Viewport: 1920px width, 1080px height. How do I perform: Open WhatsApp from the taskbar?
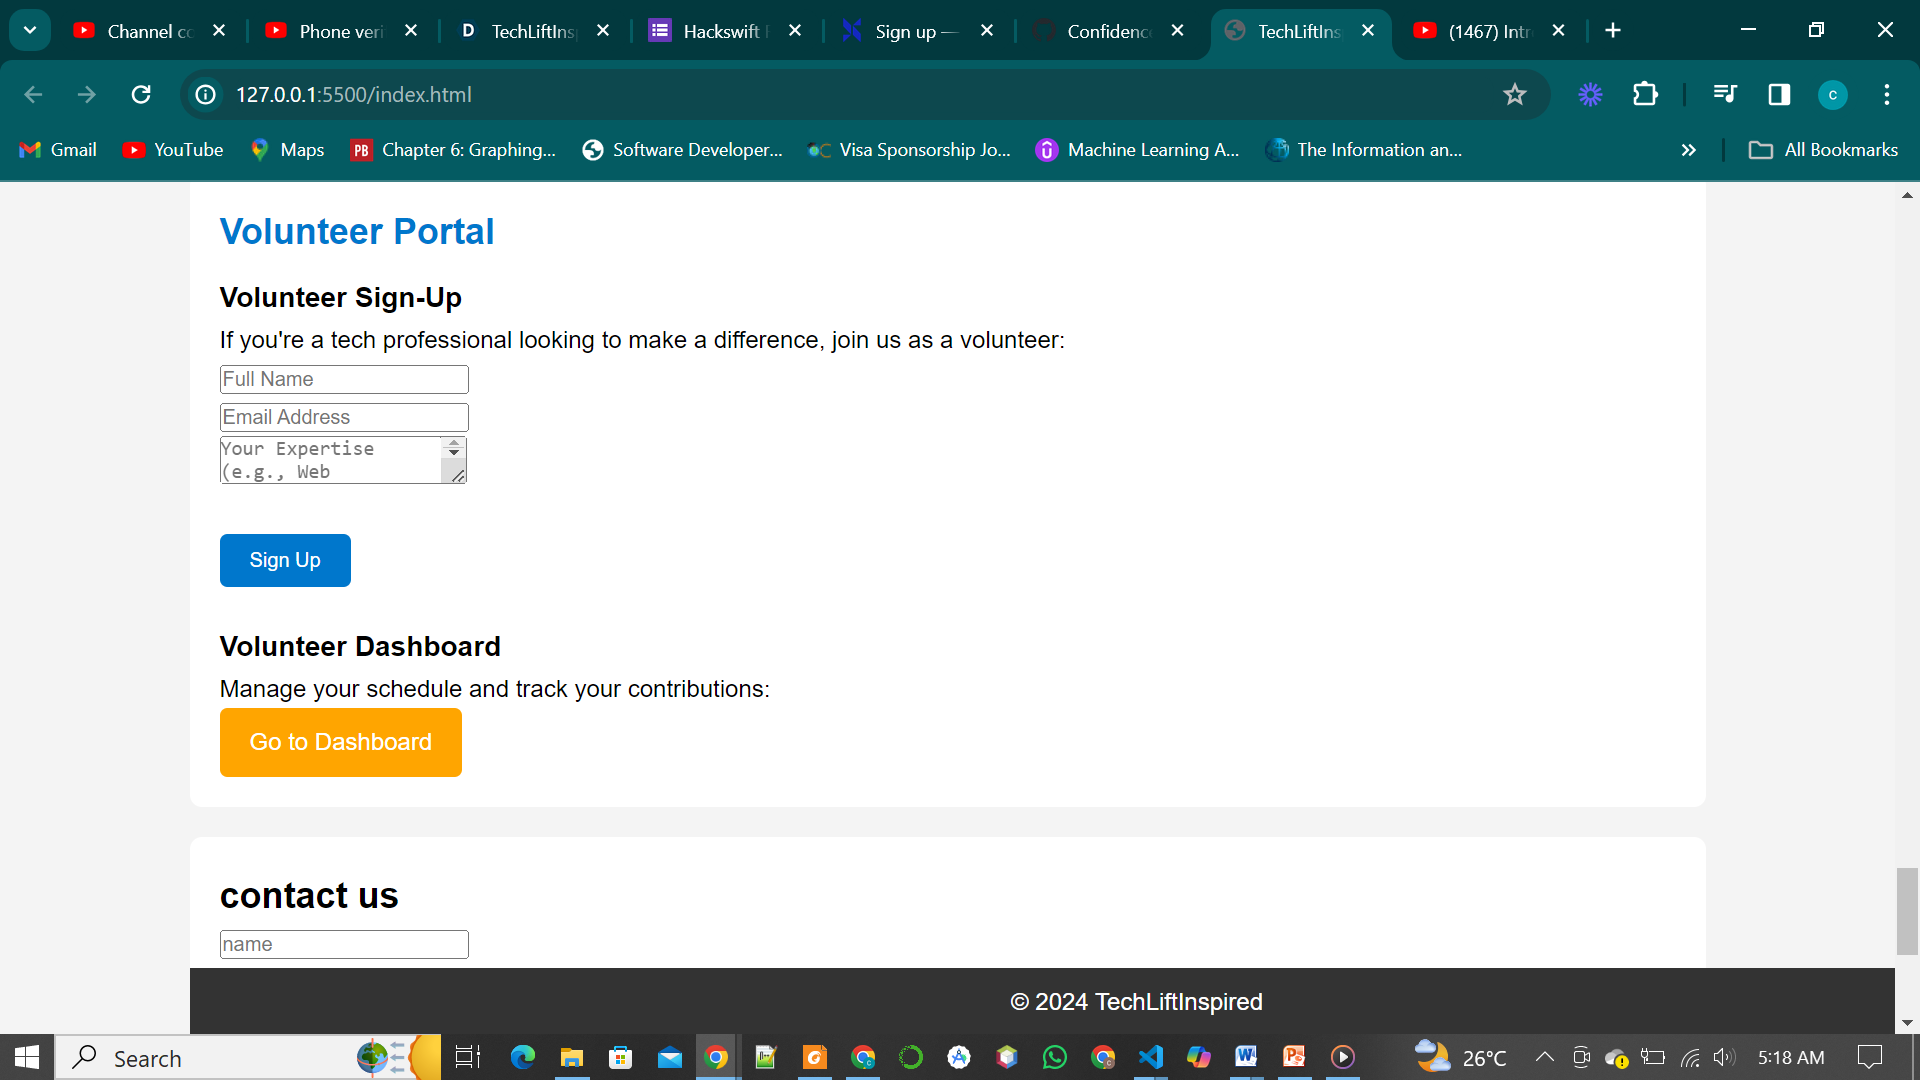(1054, 1057)
